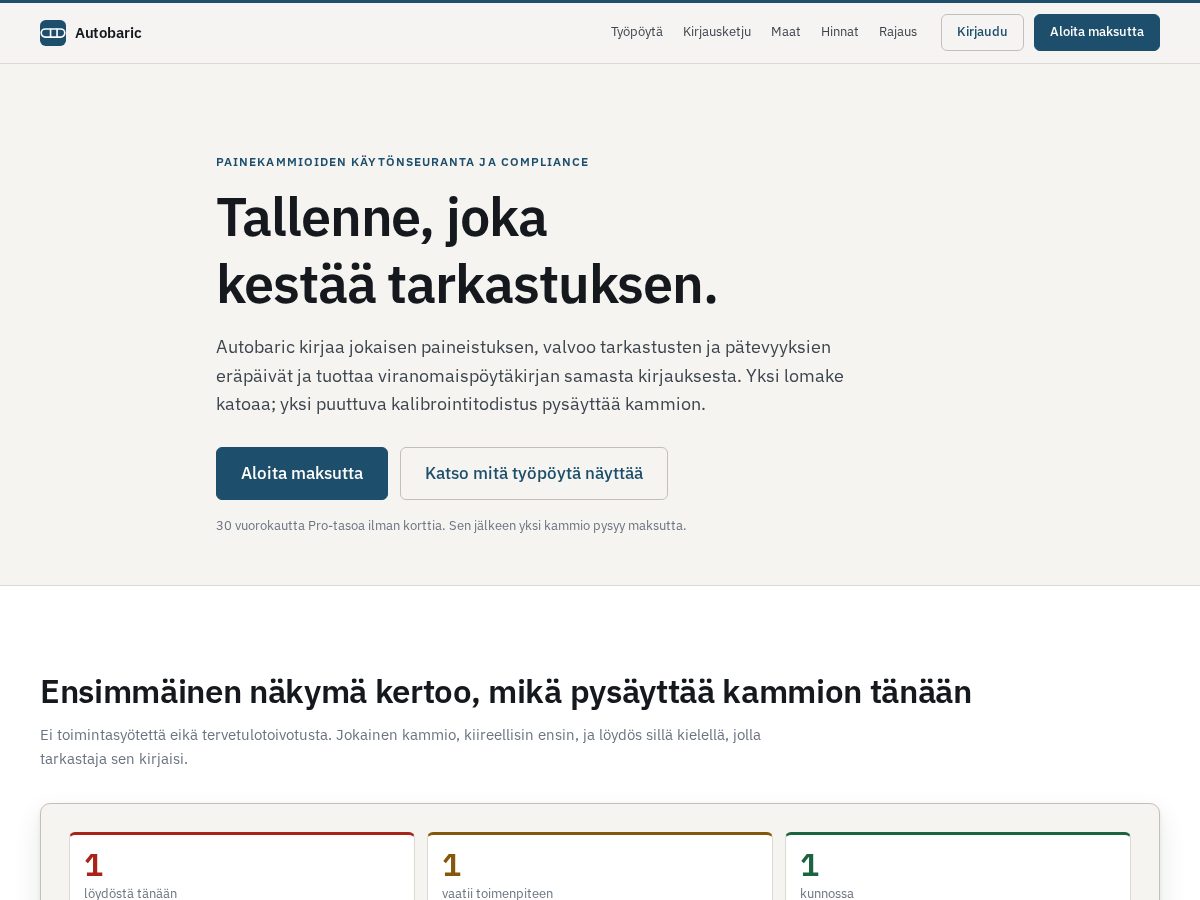This screenshot has width=1200, height=900.
Task: Click the paragraph beginning Autobaric kirjaa jokaisen
Action: tap(530, 376)
